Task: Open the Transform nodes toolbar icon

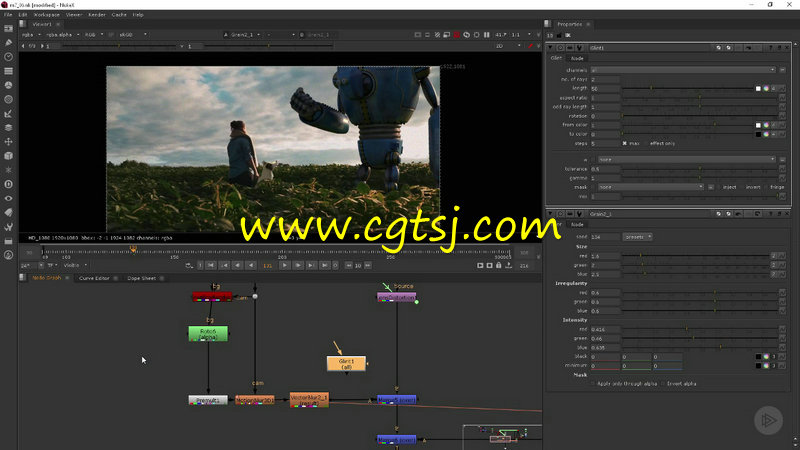Action: [x=8, y=142]
